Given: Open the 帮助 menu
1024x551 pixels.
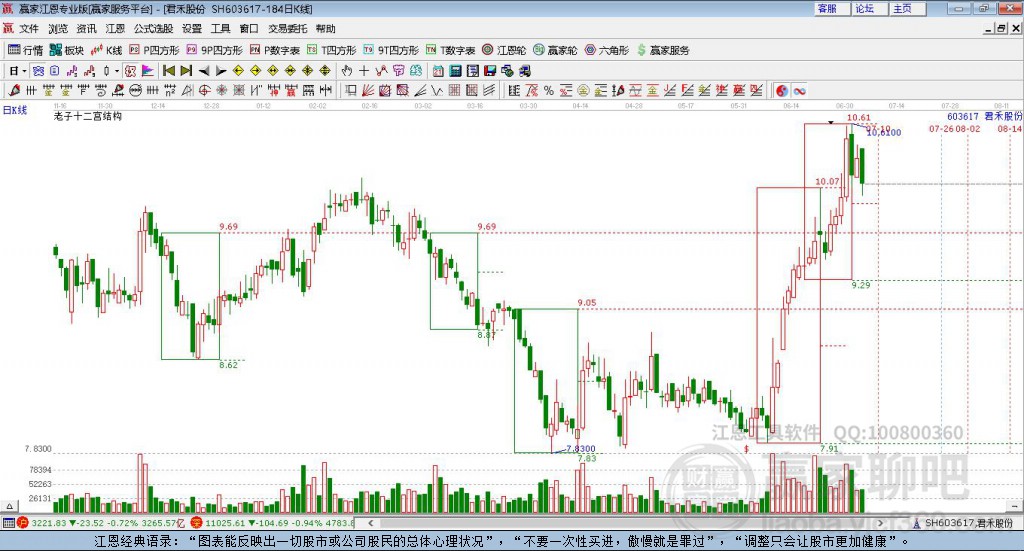Looking at the screenshot, I should coord(325,29).
